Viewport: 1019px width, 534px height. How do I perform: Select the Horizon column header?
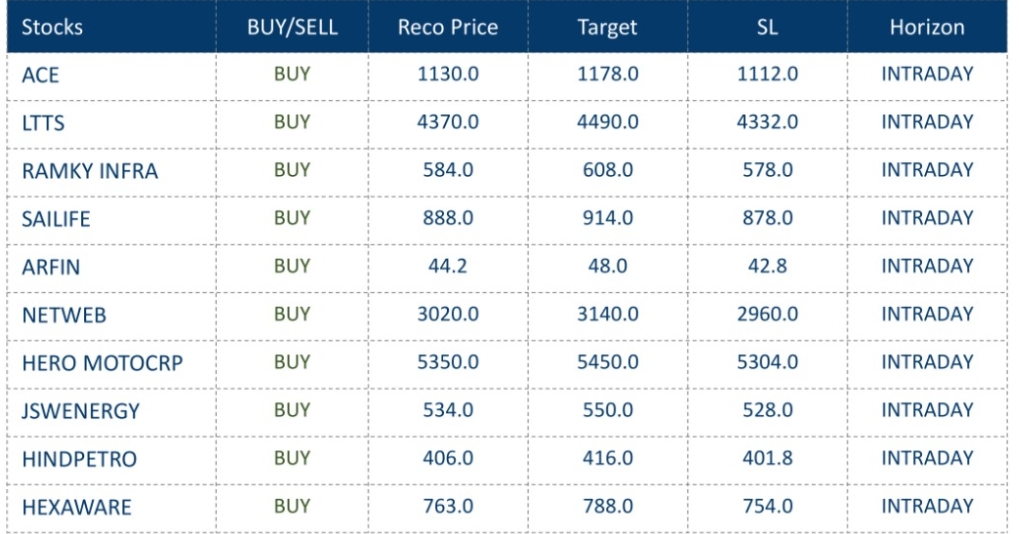click(x=927, y=27)
